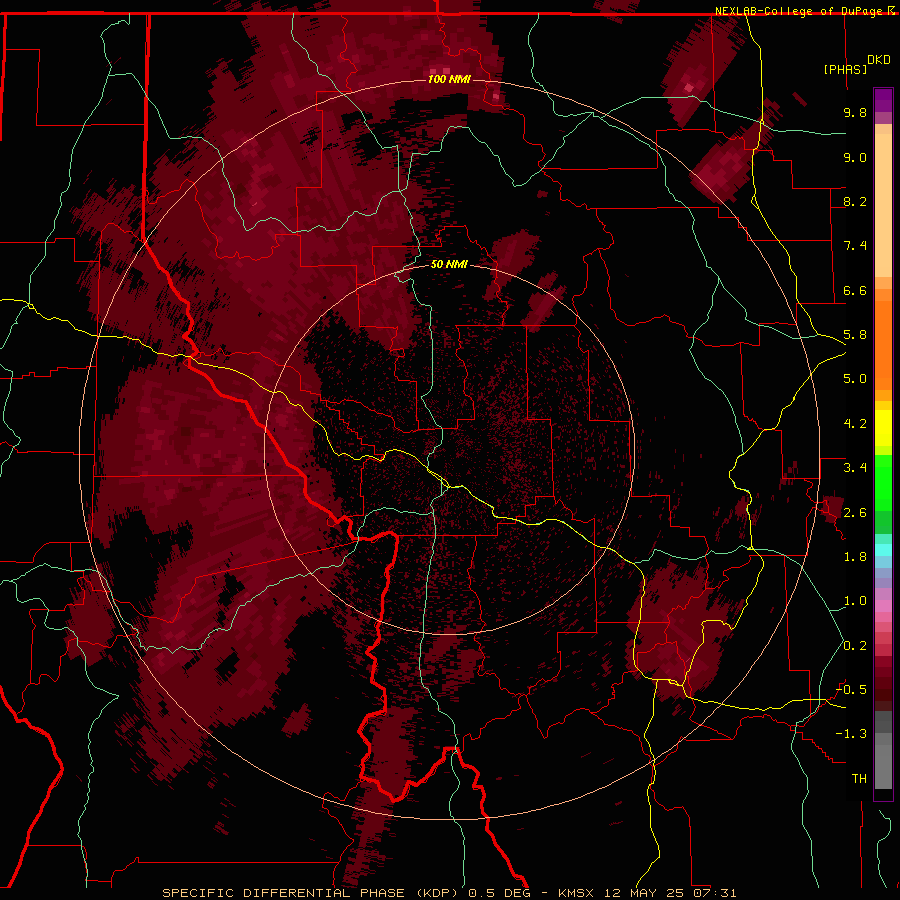
Task: Select the 9.8 value on the color scale
Action: pos(855,112)
